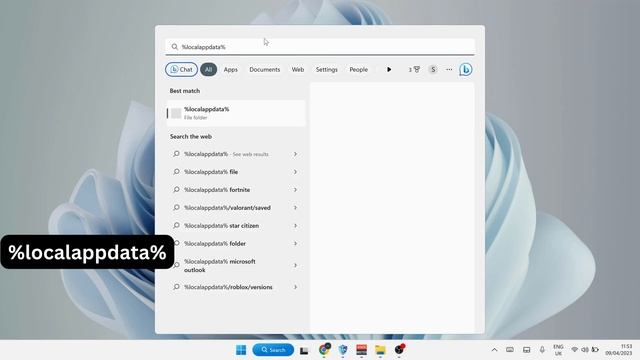Switch to the People filter

(x=358, y=69)
